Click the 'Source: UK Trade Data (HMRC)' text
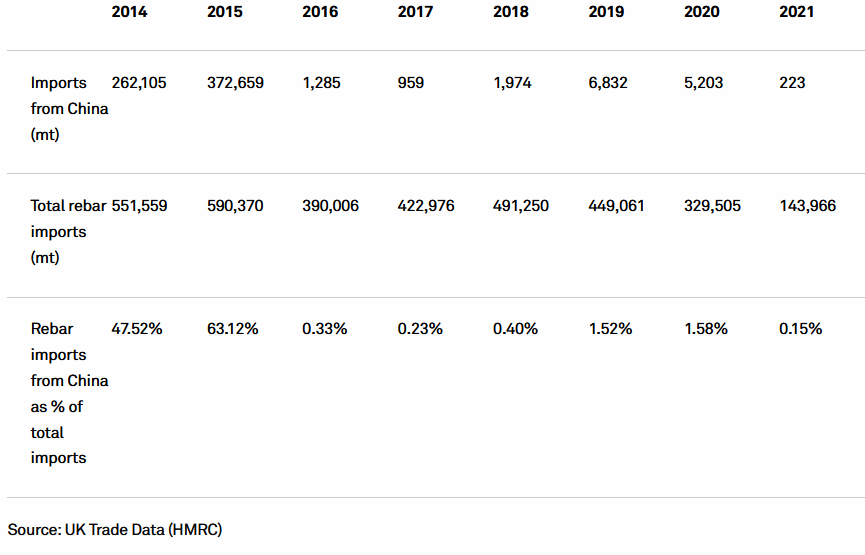This screenshot has width=865, height=555. [x=115, y=529]
